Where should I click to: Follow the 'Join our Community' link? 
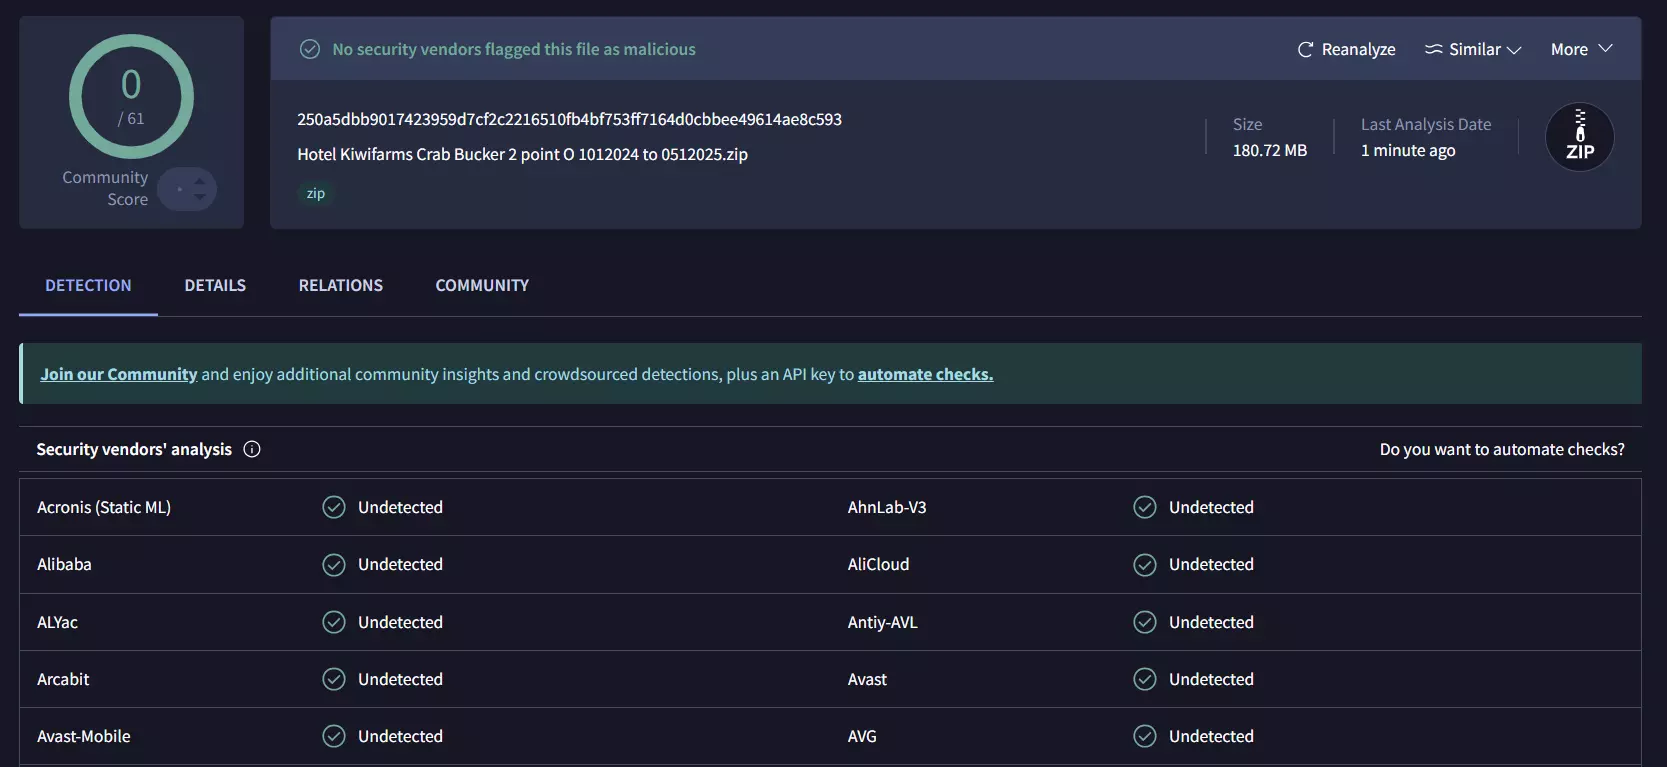[119, 374]
